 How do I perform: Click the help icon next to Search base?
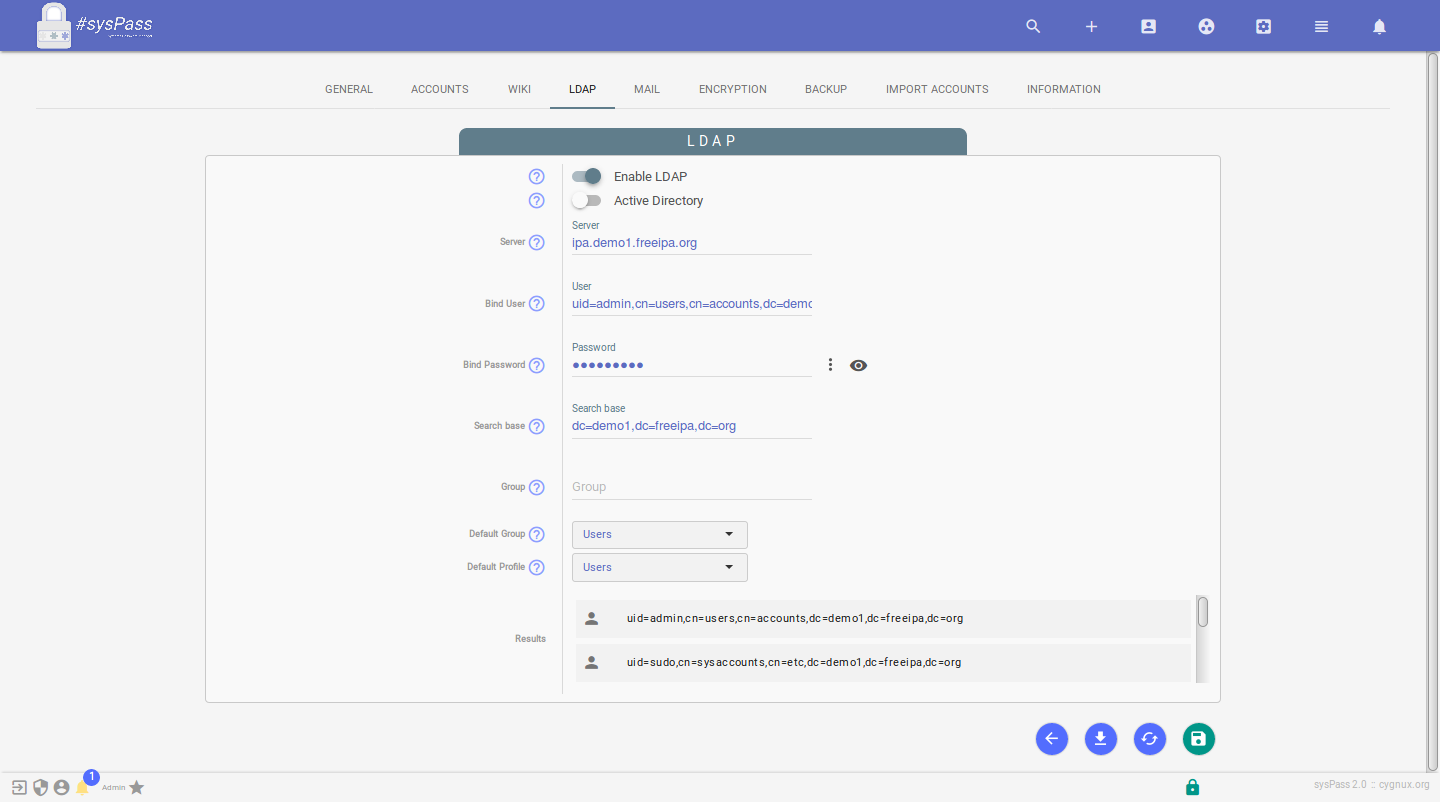click(537, 427)
